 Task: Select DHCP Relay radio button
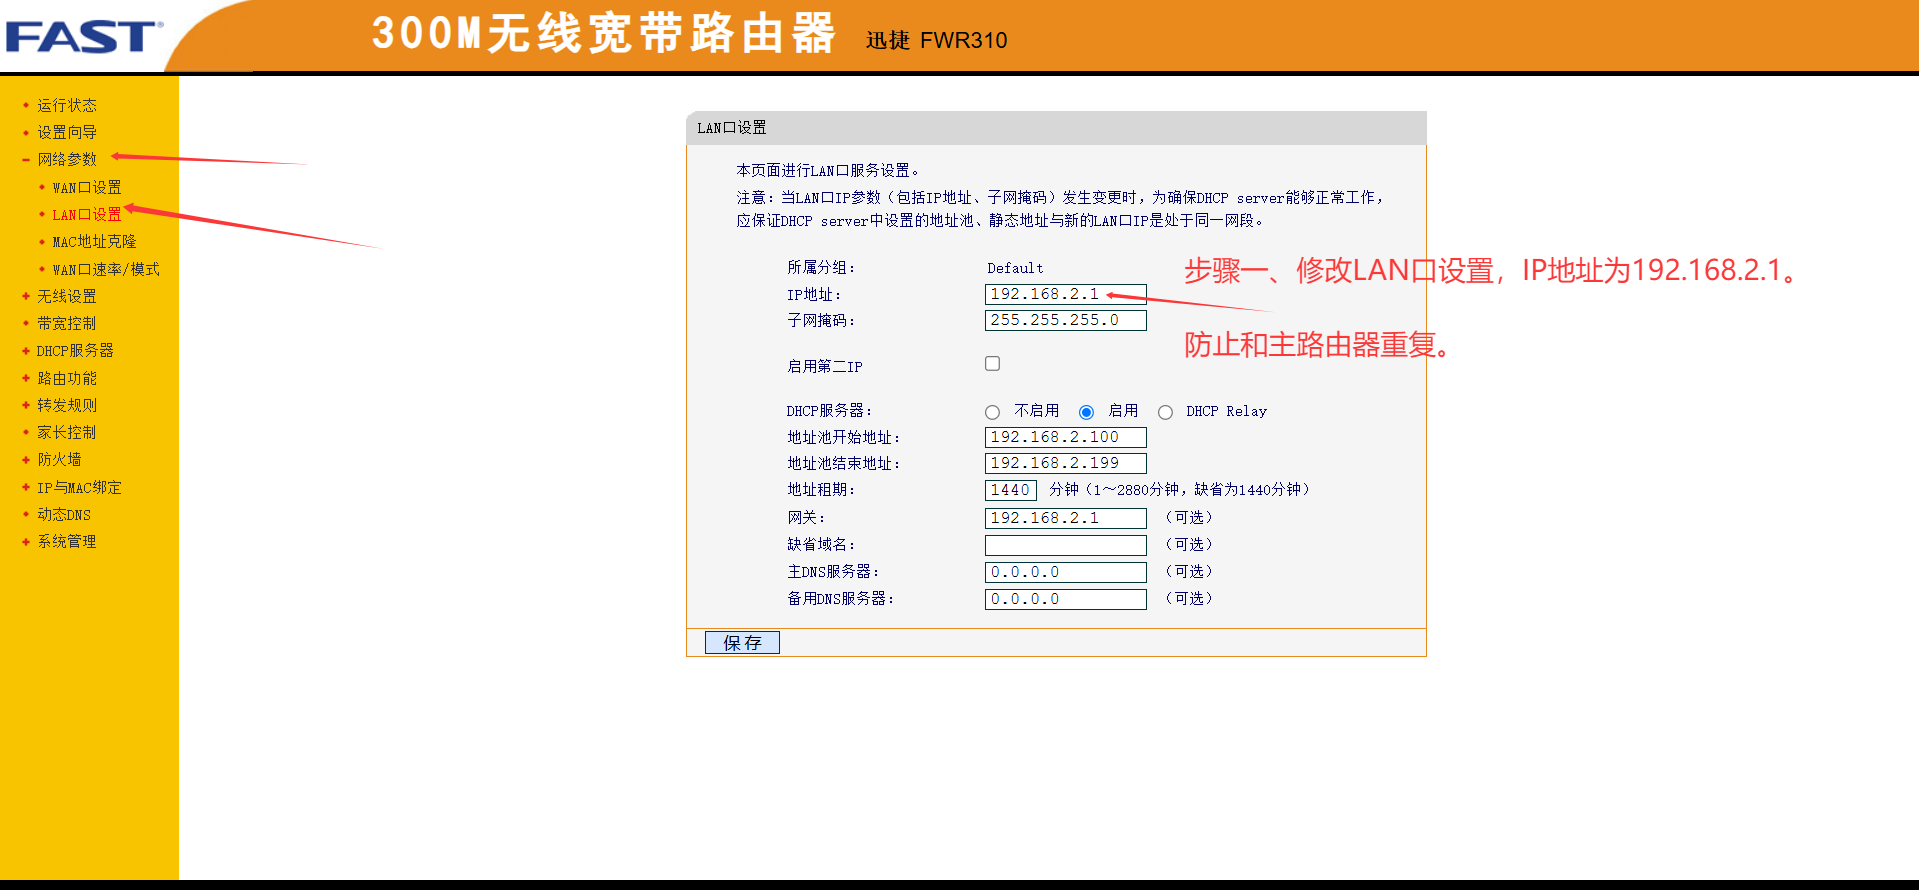(1165, 412)
